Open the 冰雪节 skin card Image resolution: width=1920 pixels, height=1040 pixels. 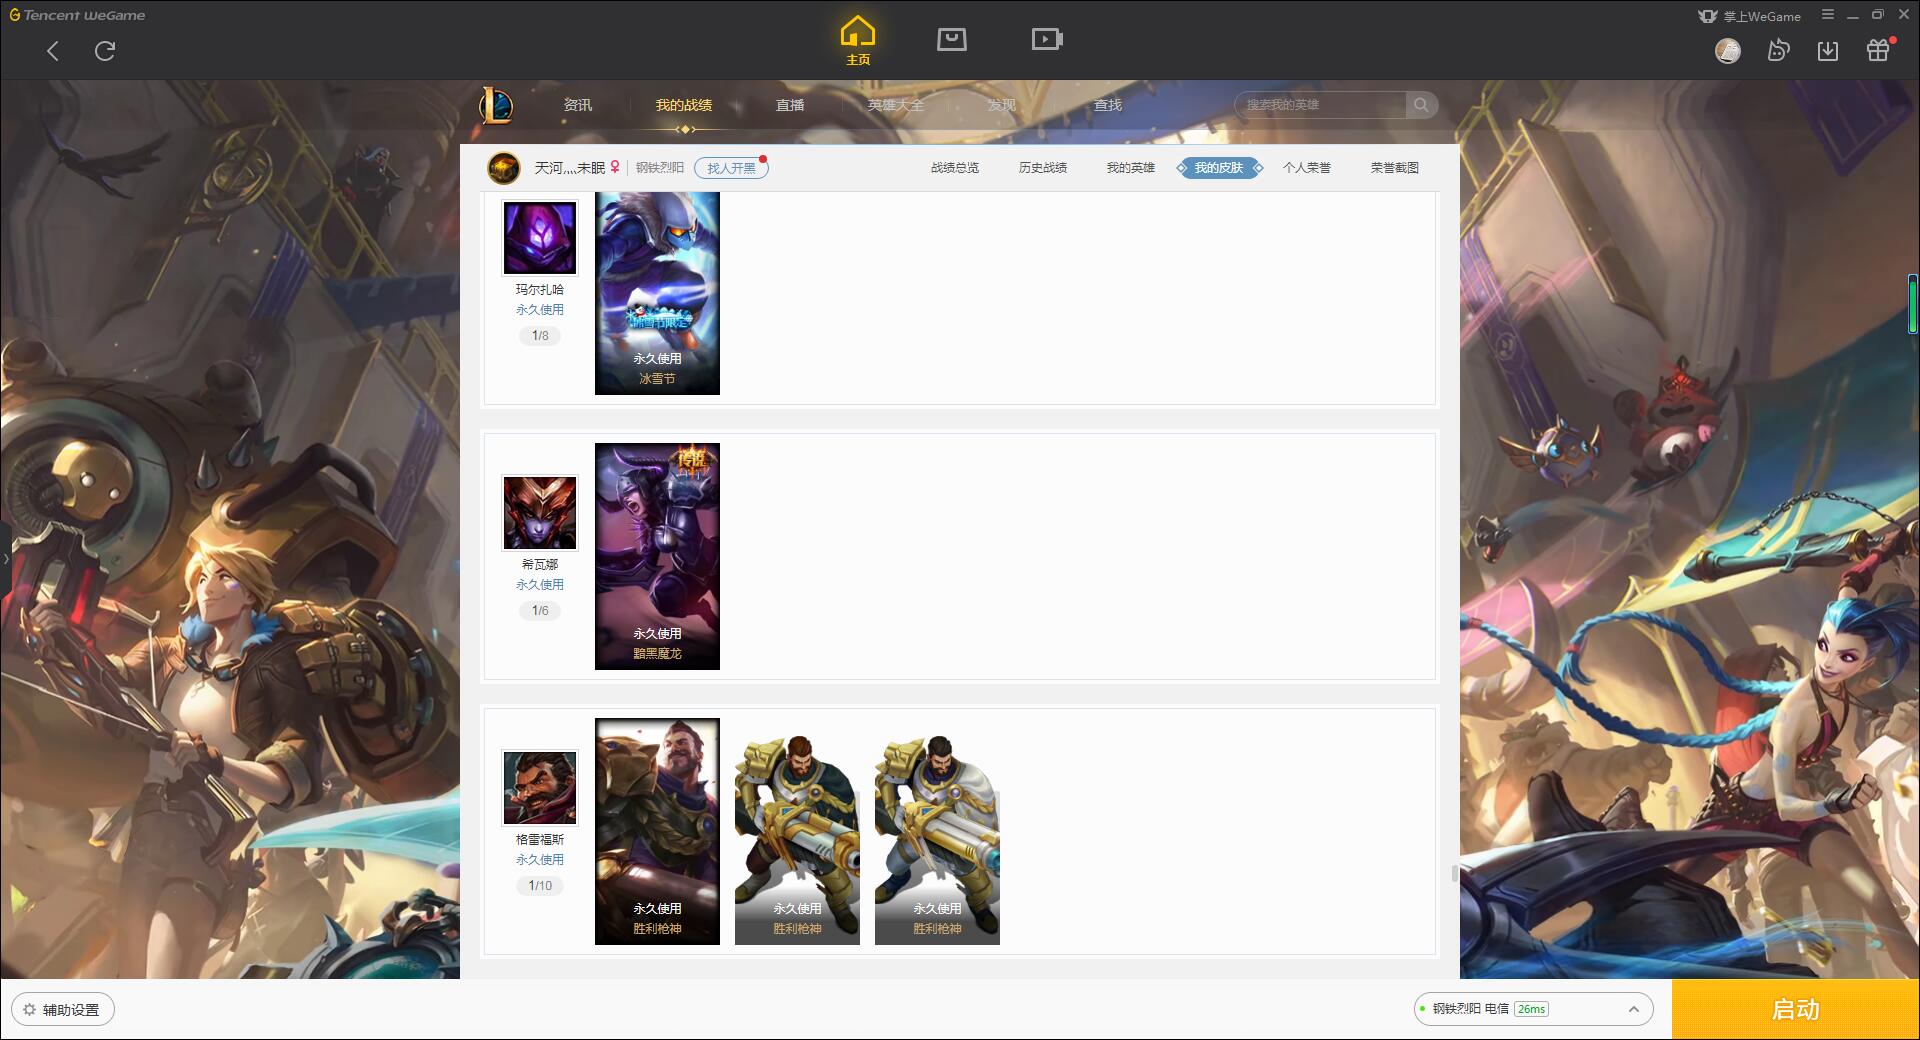pos(657,293)
